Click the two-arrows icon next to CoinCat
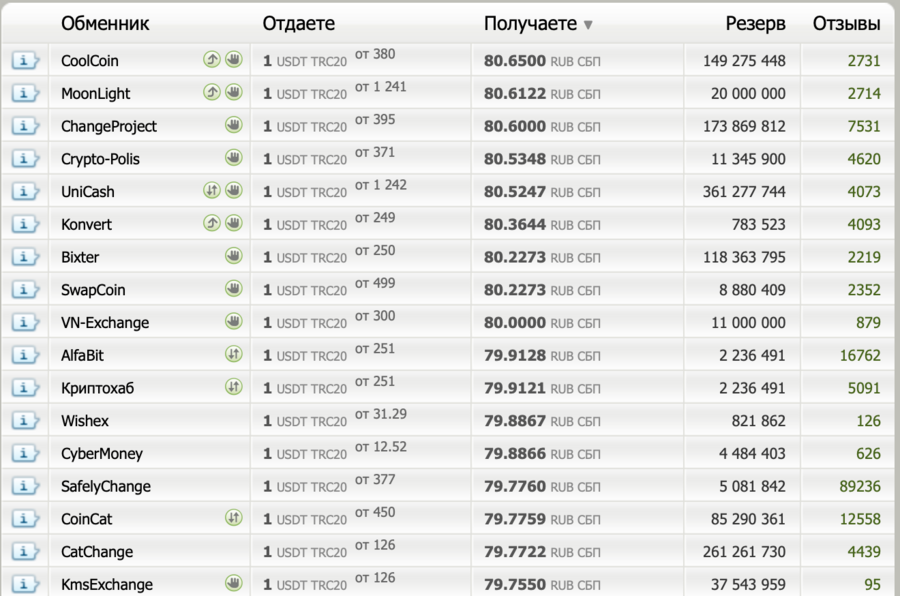The width and height of the screenshot is (900, 596). 233,518
